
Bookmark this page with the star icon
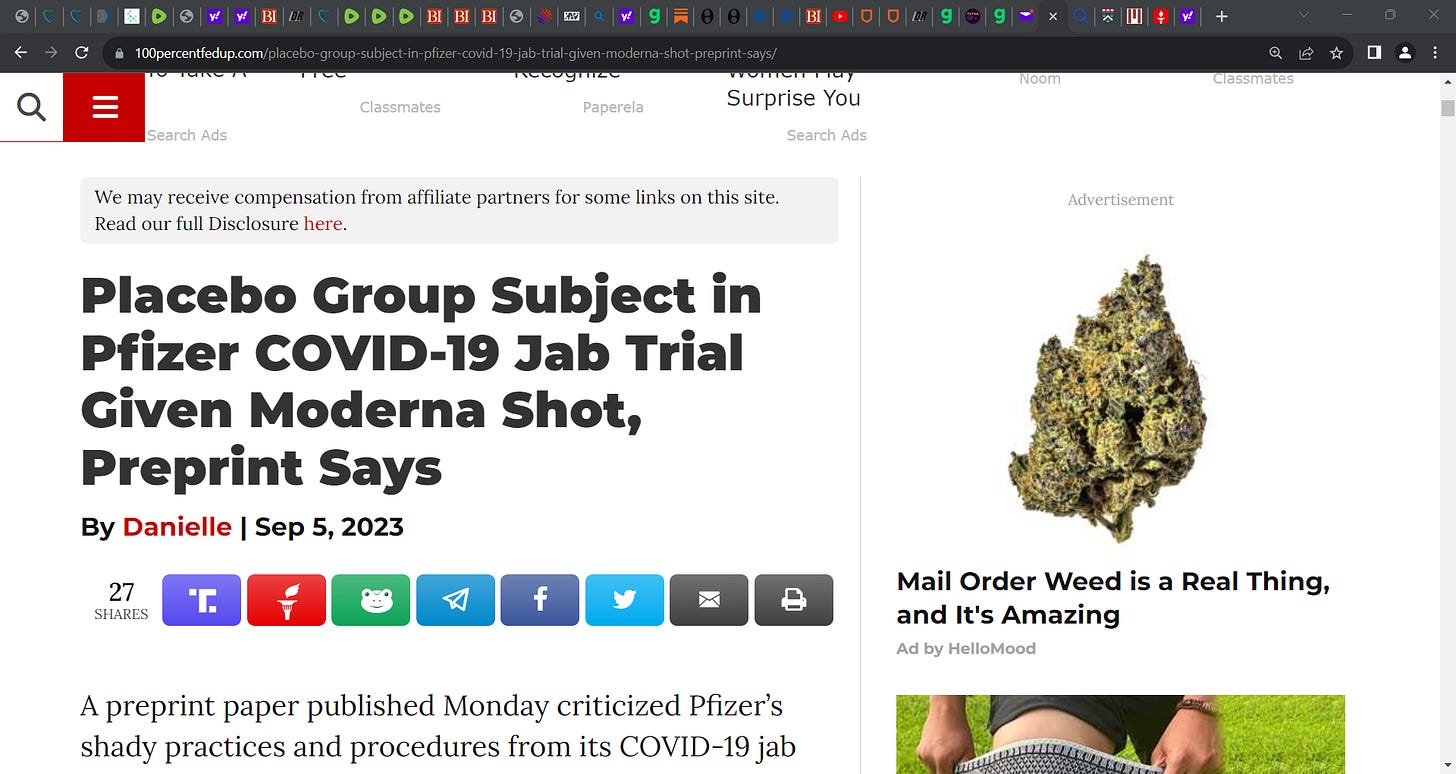point(1336,53)
